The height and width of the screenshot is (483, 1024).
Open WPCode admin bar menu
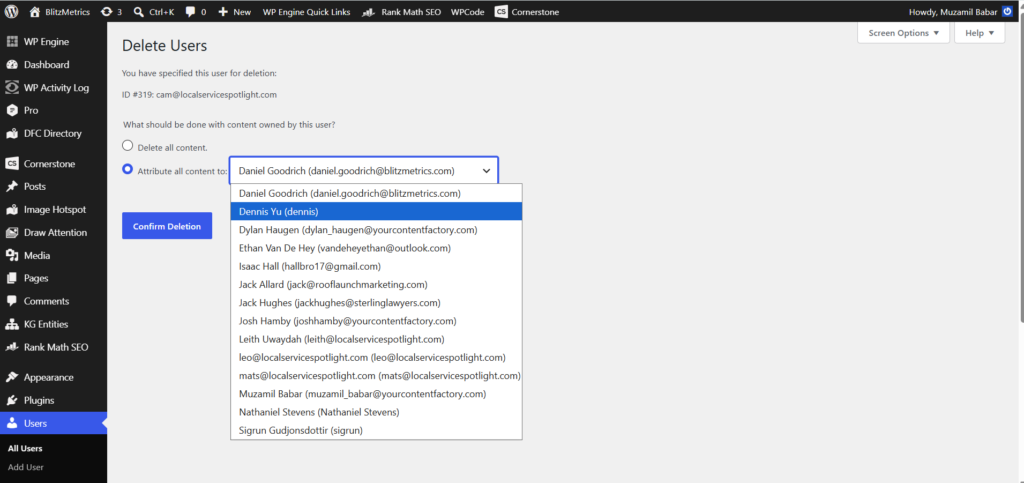pos(468,12)
